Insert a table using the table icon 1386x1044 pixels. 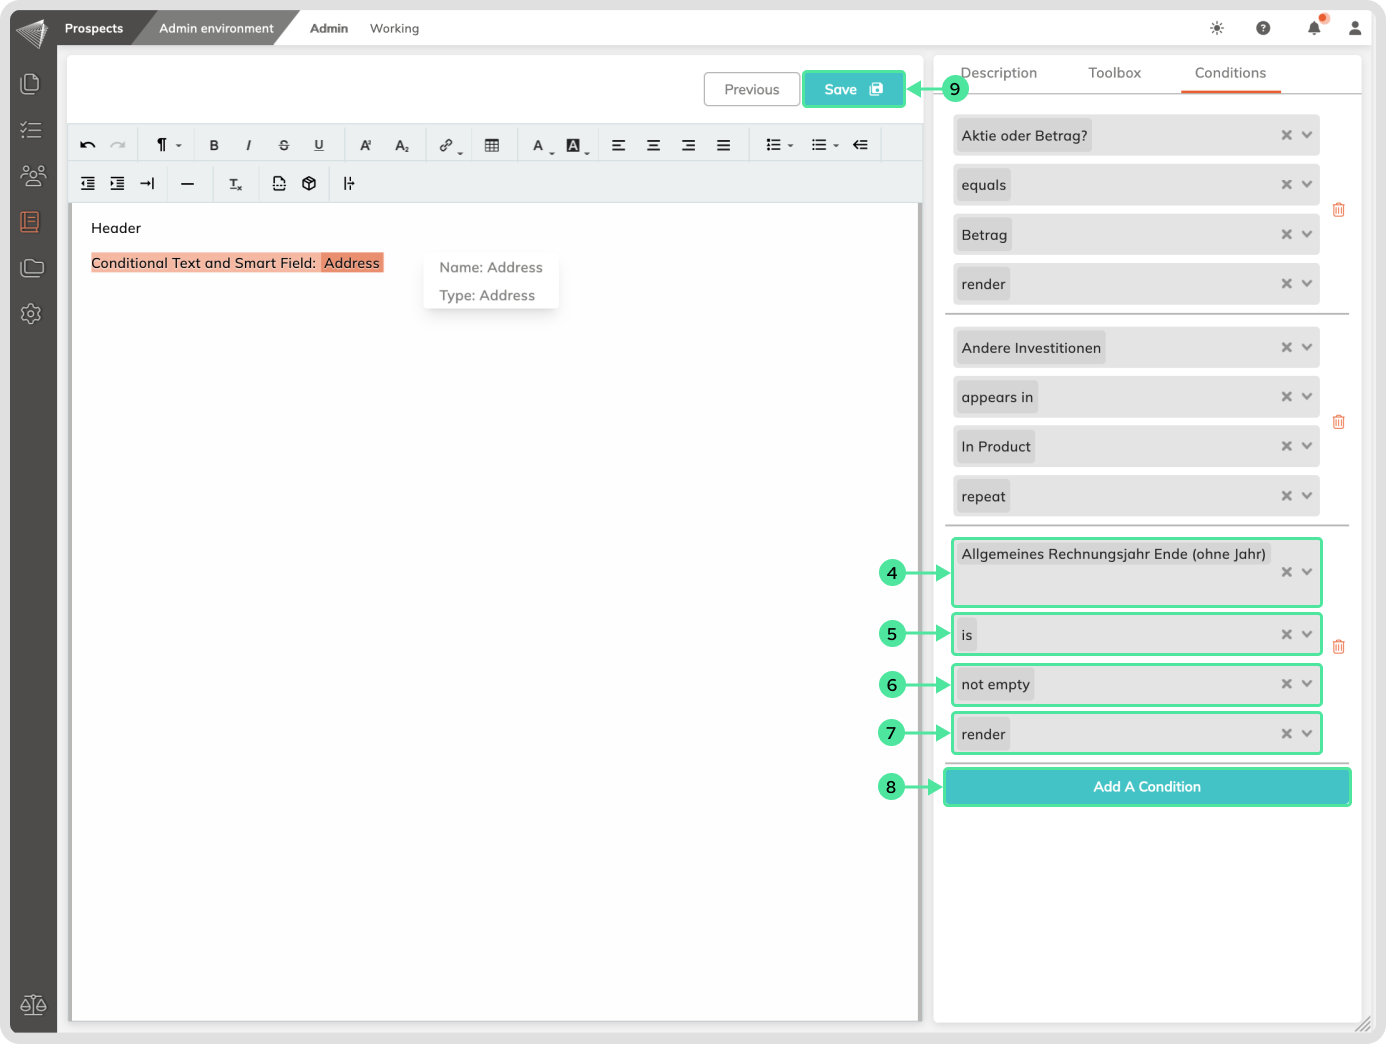(492, 145)
